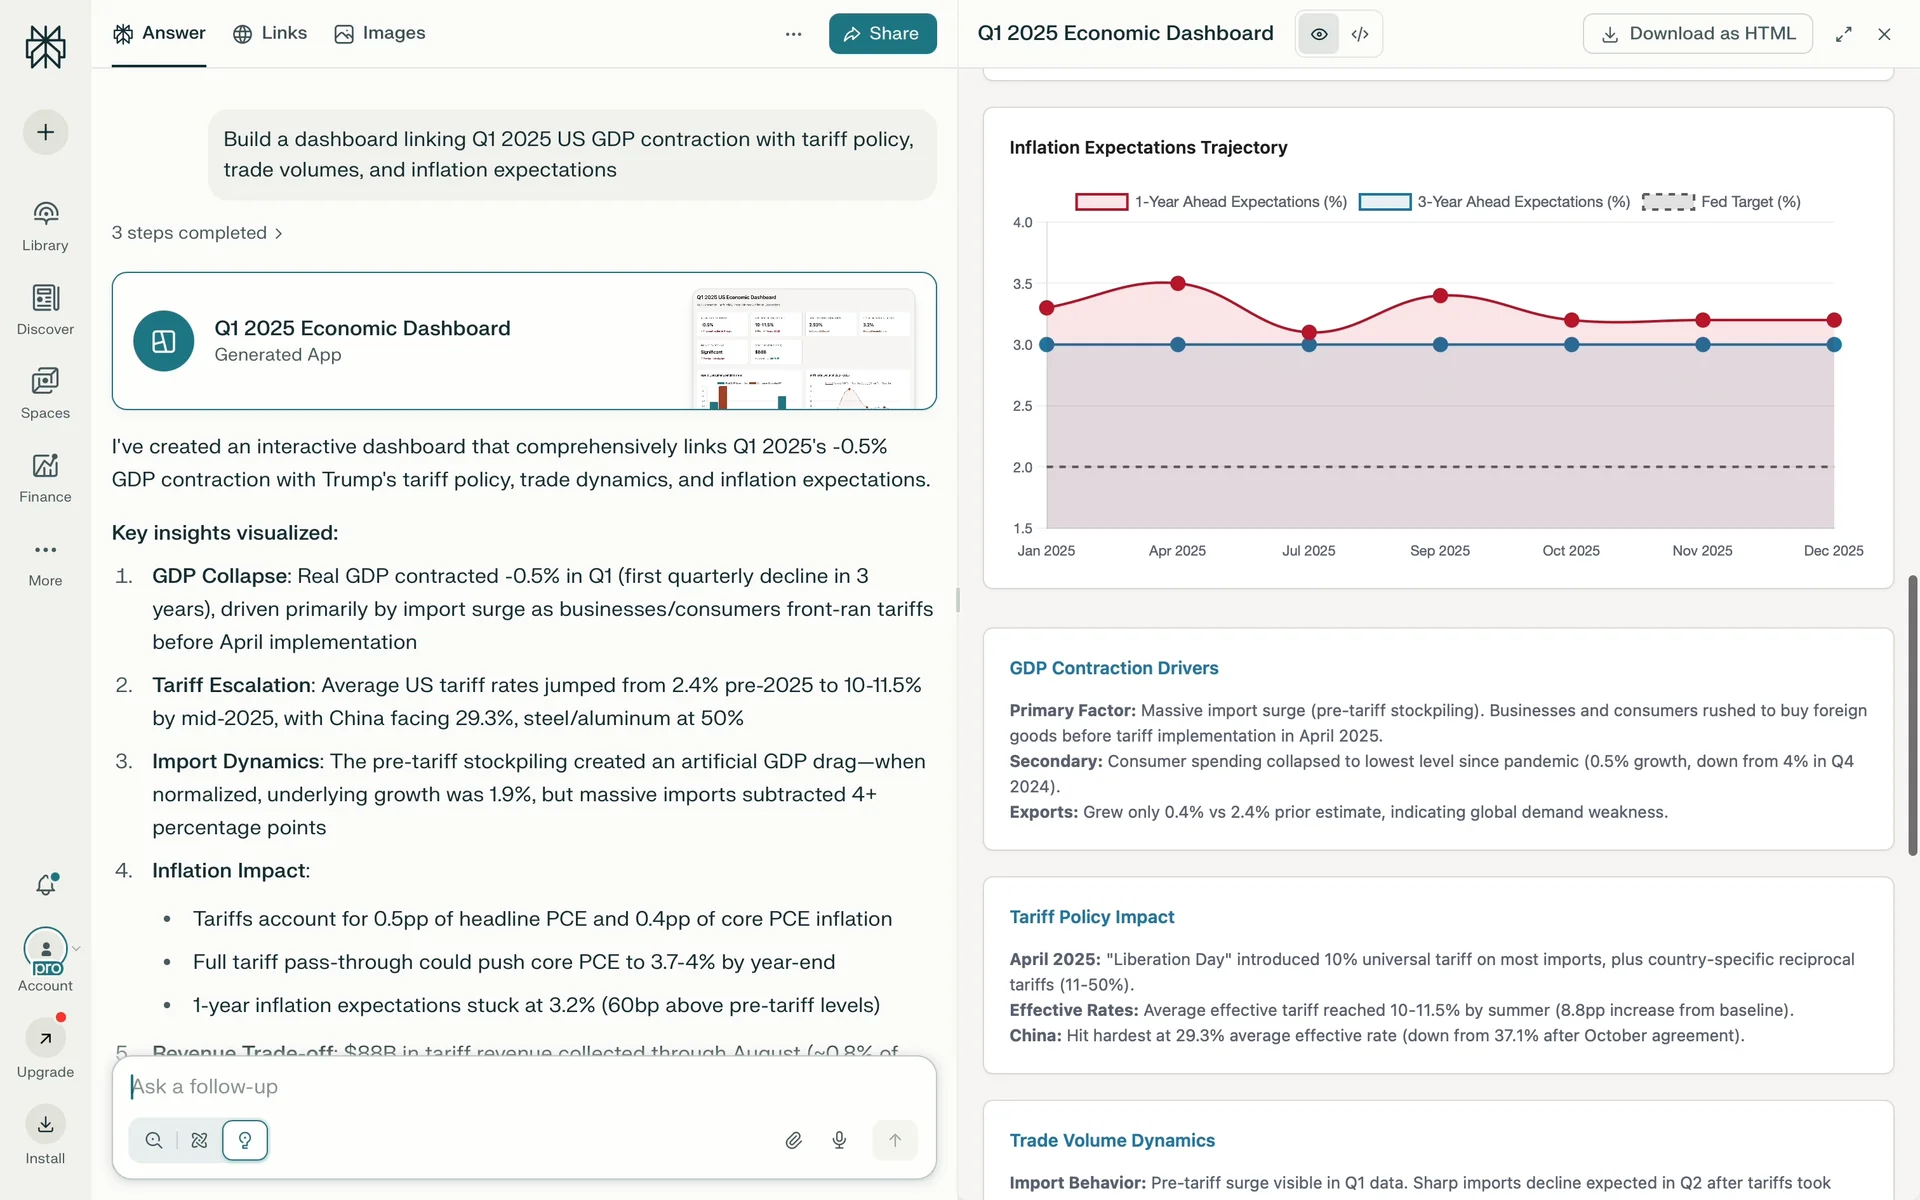Switch to the Images tab
This screenshot has width=1920, height=1200.
coord(380,33)
